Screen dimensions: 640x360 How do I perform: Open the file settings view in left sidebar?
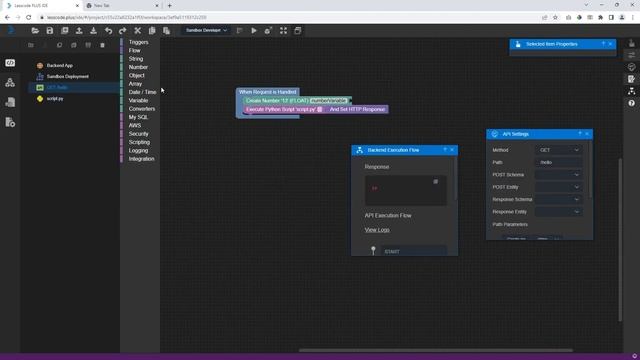(10, 122)
